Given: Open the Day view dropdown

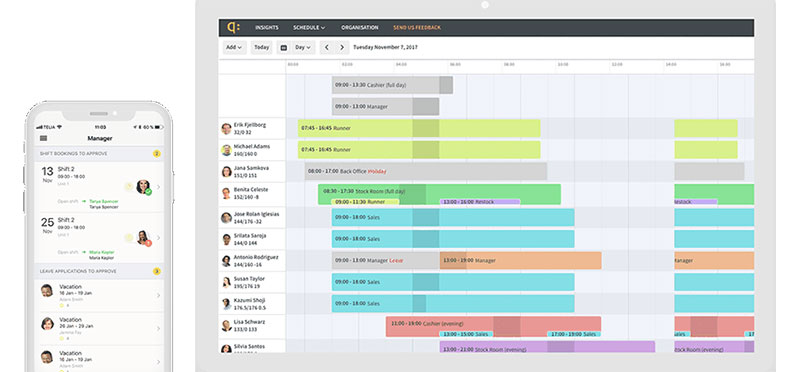Looking at the screenshot, I should pos(303,47).
